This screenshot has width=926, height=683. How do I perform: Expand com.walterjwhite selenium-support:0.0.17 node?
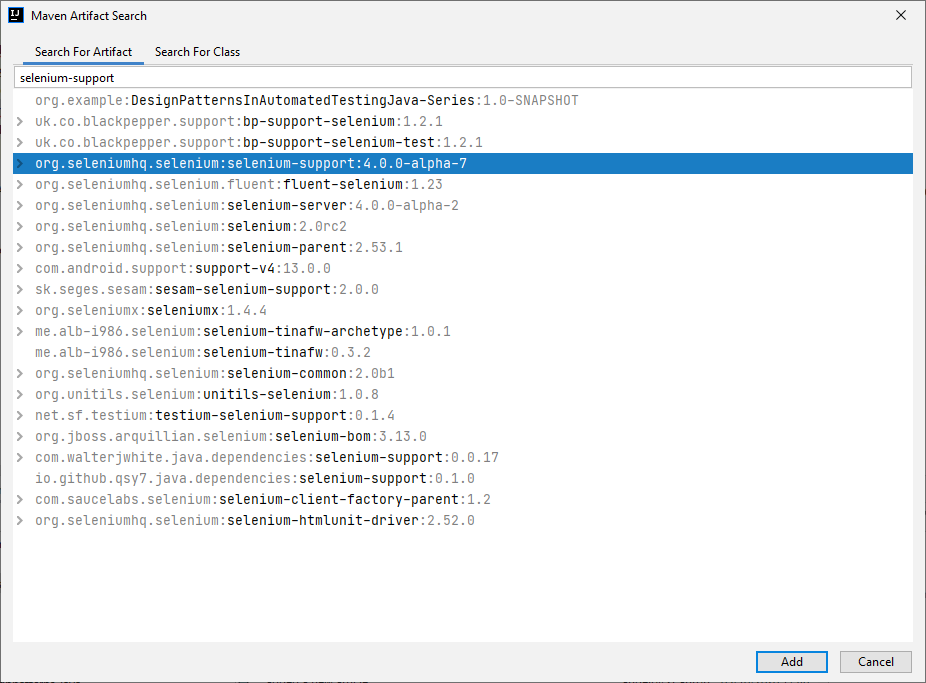(x=20, y=457)
